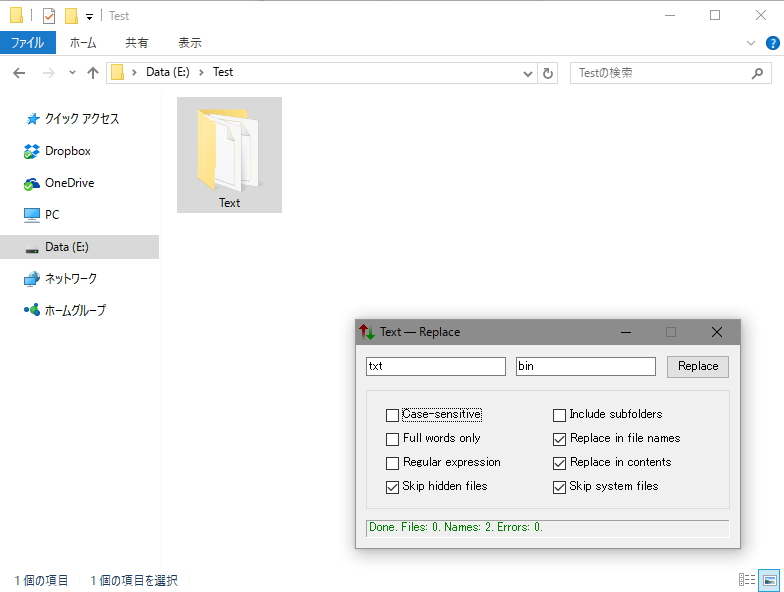Uncheck Skip system files
This screenshot has height=592, width=784.
[559, 487]
